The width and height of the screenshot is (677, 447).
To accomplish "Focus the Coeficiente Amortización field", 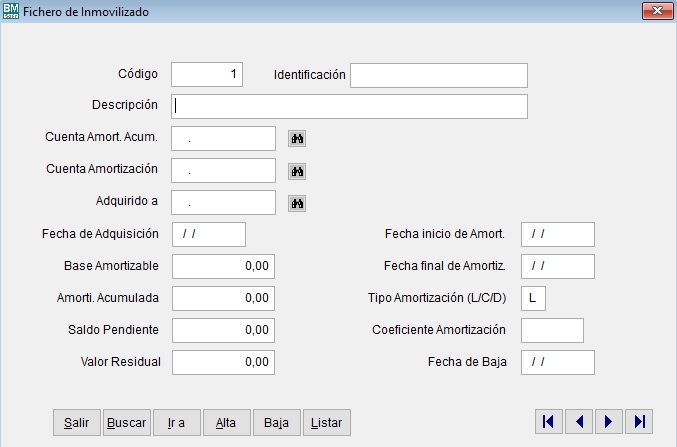I will (x=552, y=330).
